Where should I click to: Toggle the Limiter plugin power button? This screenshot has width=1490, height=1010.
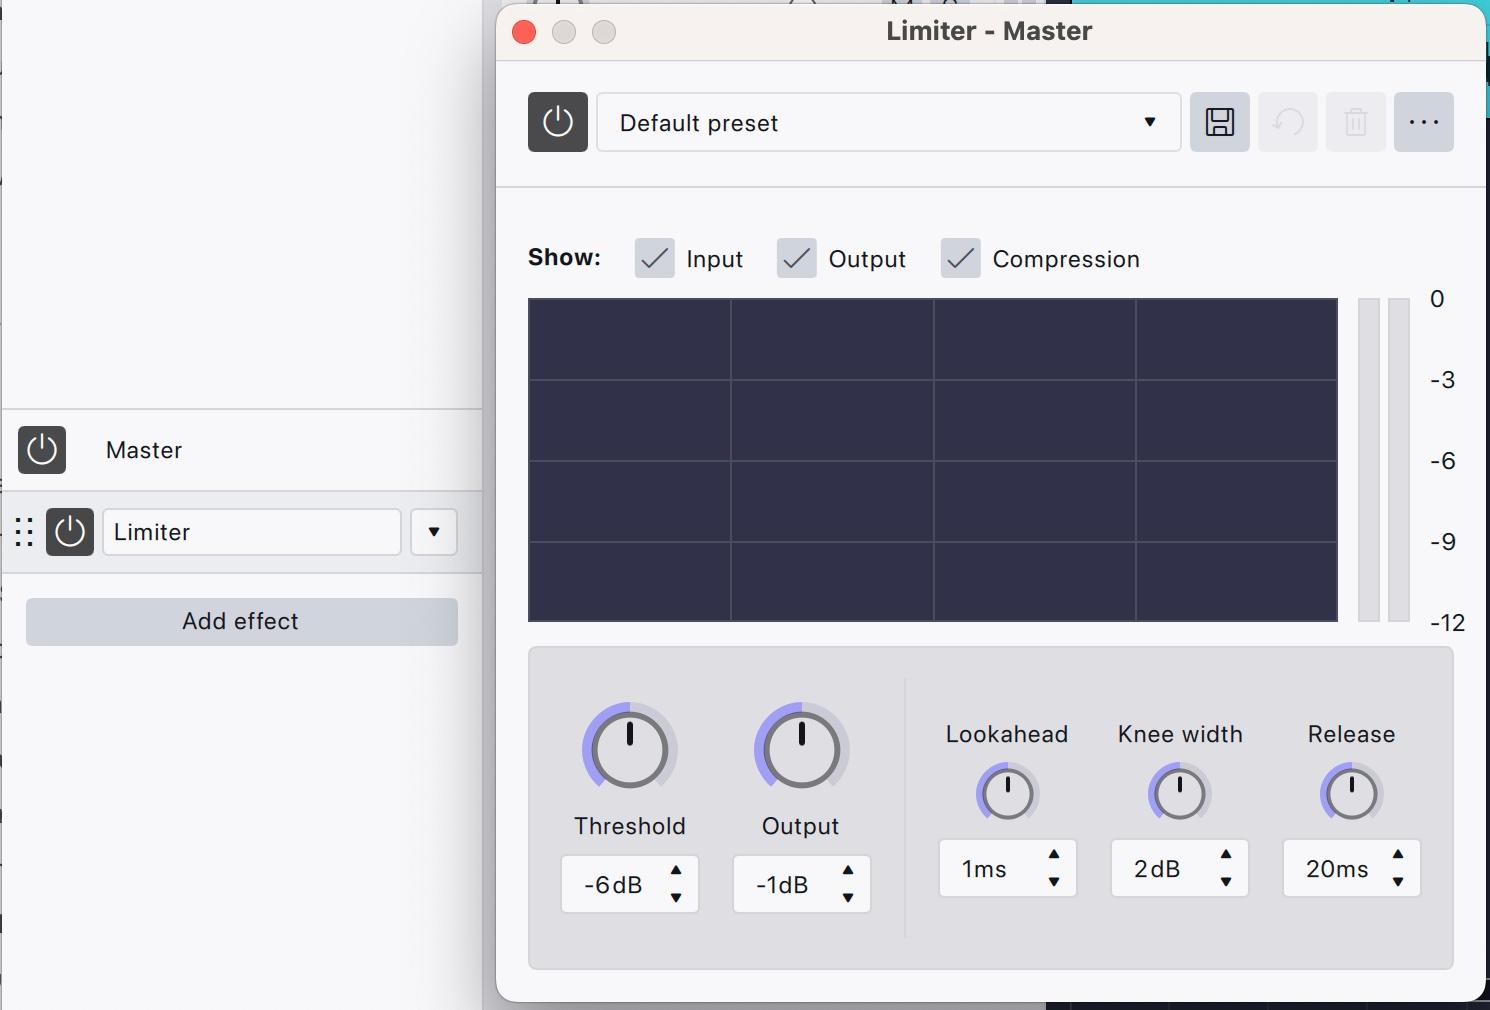click(558, 122)
